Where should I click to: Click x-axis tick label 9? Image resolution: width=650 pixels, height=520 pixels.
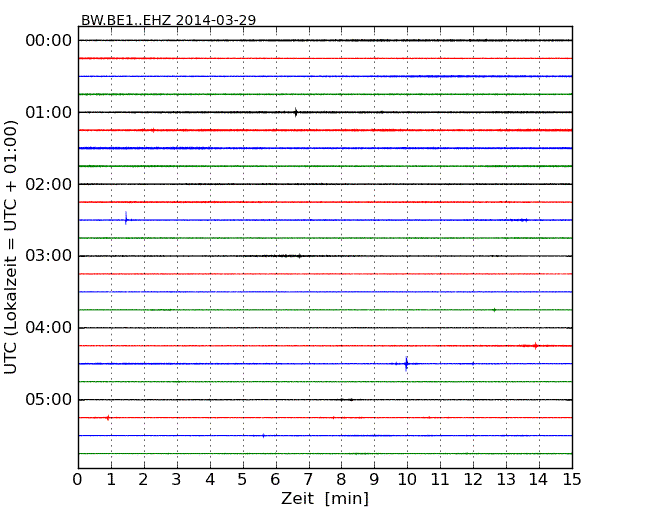[x=374, y=480]
